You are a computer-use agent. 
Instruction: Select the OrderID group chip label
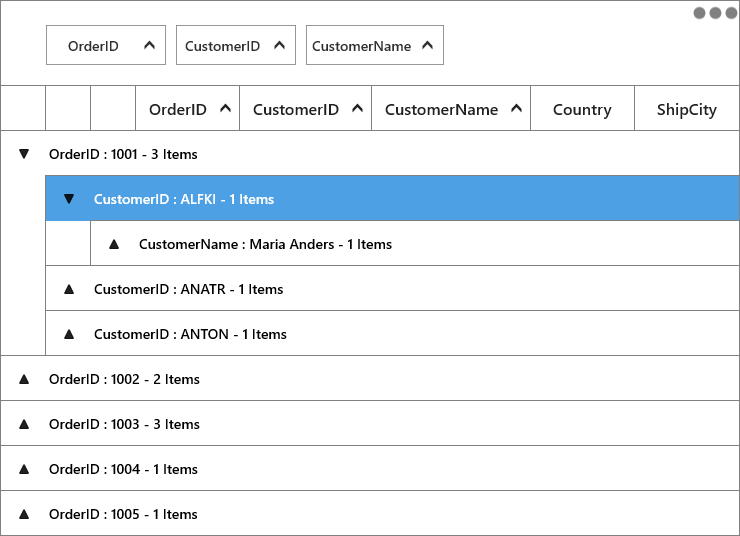click(93, 46)
